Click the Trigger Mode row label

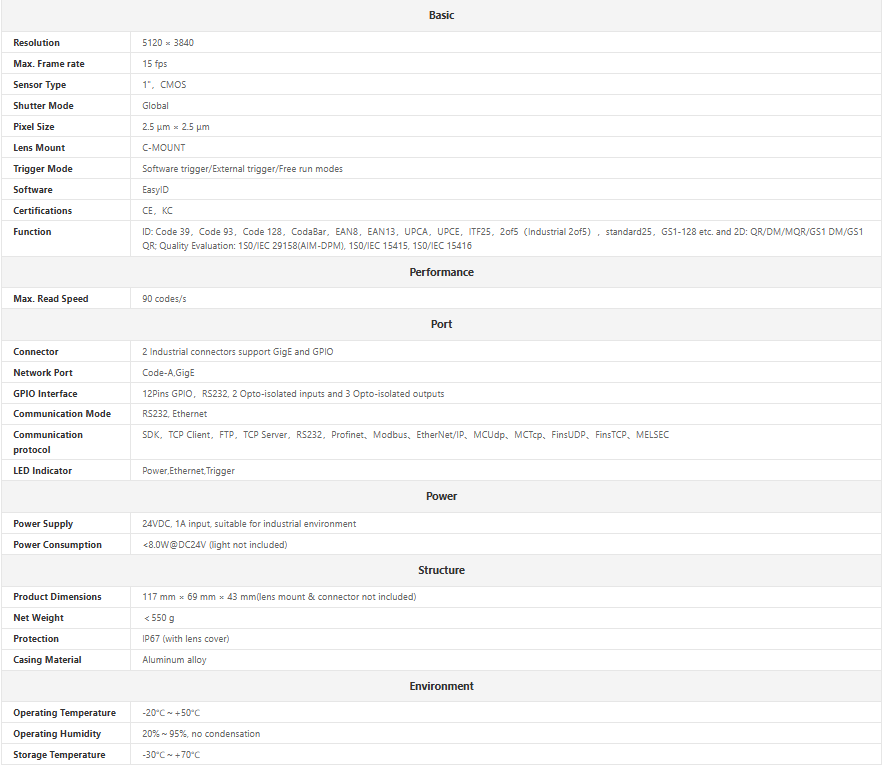point(43,169)
